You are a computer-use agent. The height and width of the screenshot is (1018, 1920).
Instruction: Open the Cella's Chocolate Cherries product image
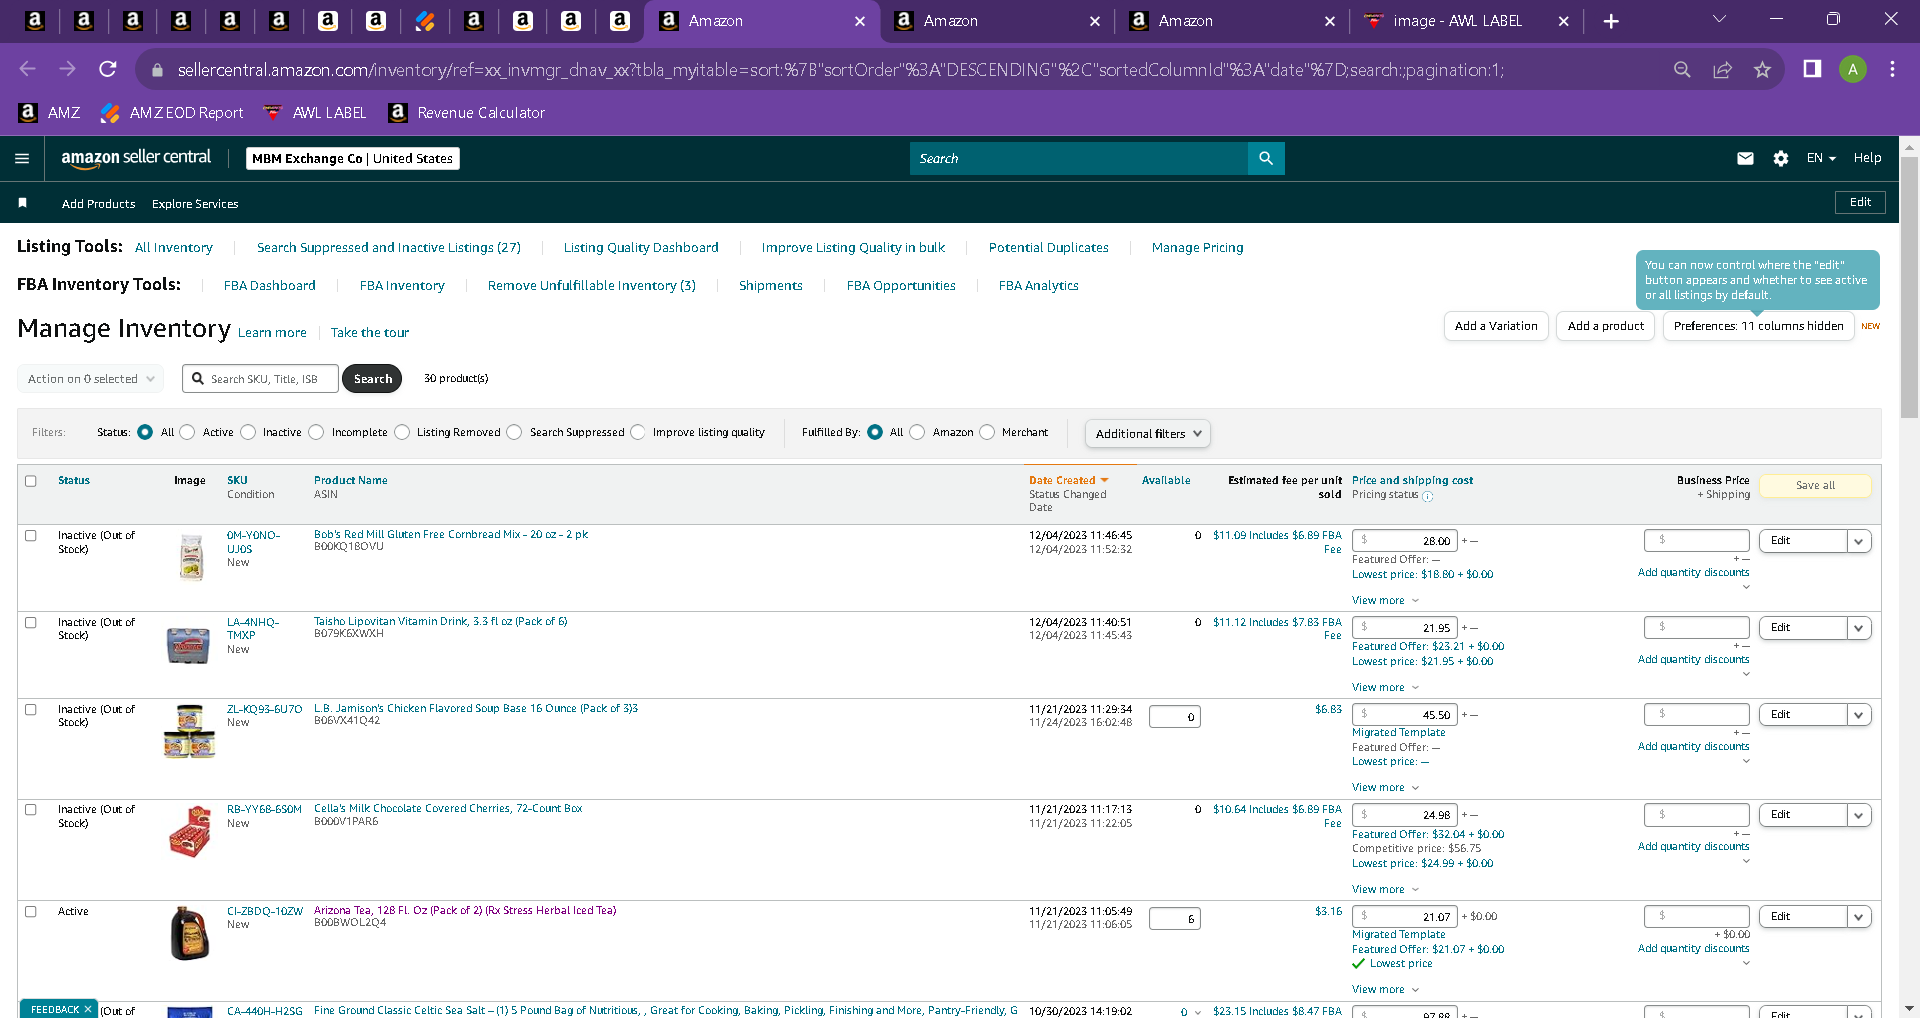[x=190, y=832]
